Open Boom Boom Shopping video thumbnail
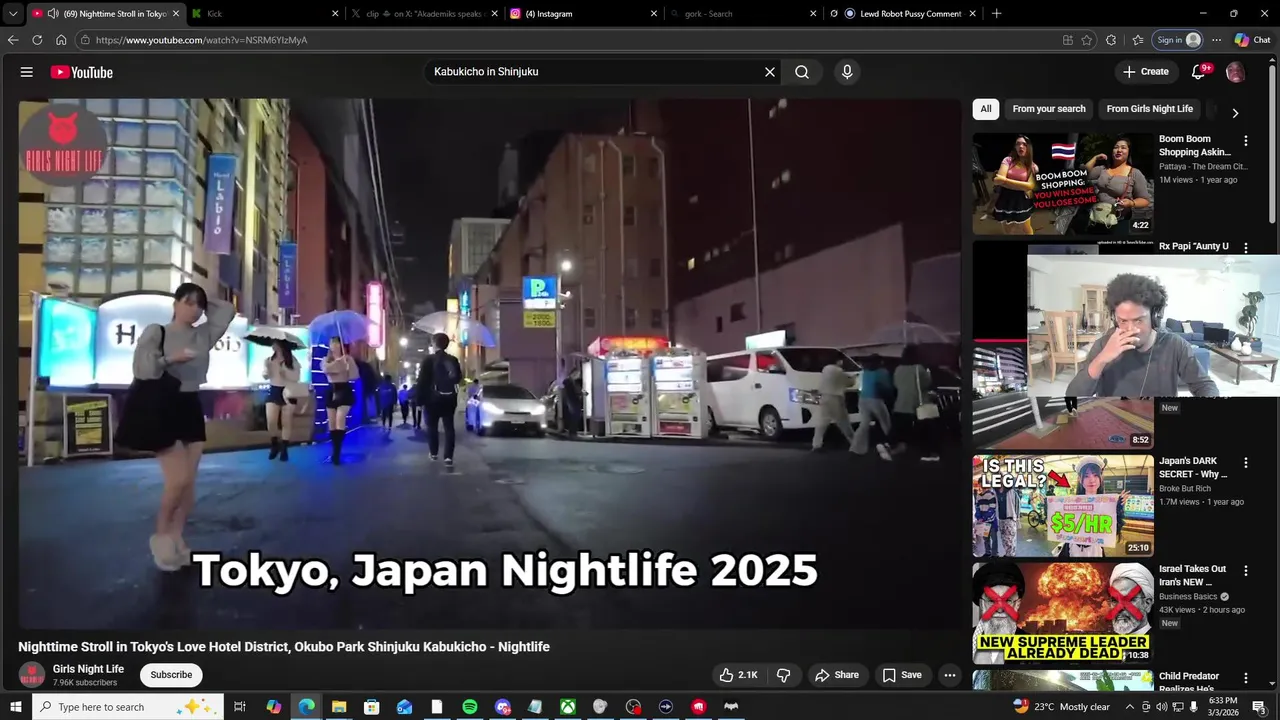Viewport: 1280px width, 720px height. coord(1063,184)
